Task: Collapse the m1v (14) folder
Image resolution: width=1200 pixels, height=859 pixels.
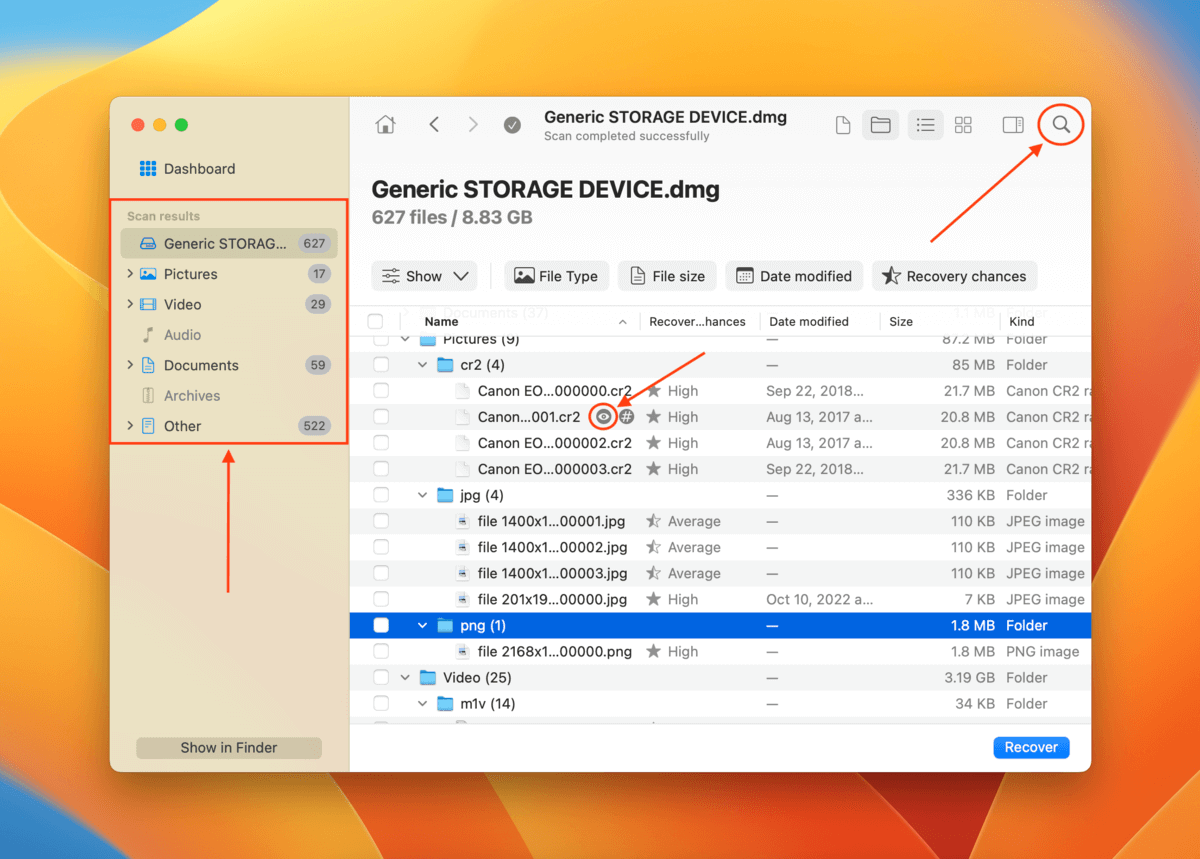Action: (422, 703)
